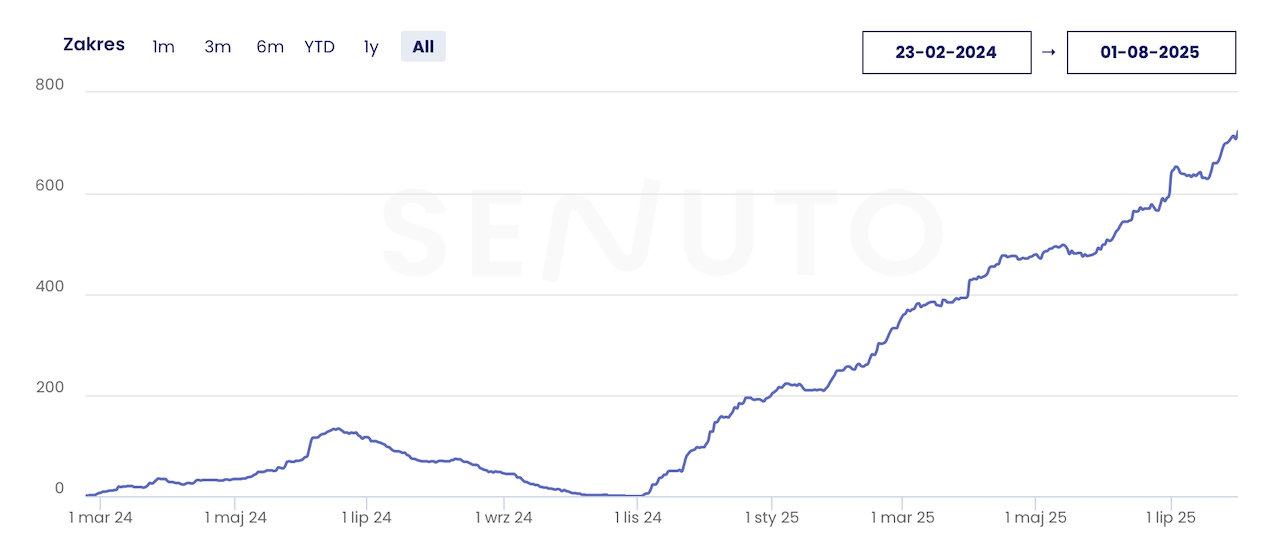Choose the 6m time range
The height and width of the screenshot is (548, 1280).
(x=269, y=47)
